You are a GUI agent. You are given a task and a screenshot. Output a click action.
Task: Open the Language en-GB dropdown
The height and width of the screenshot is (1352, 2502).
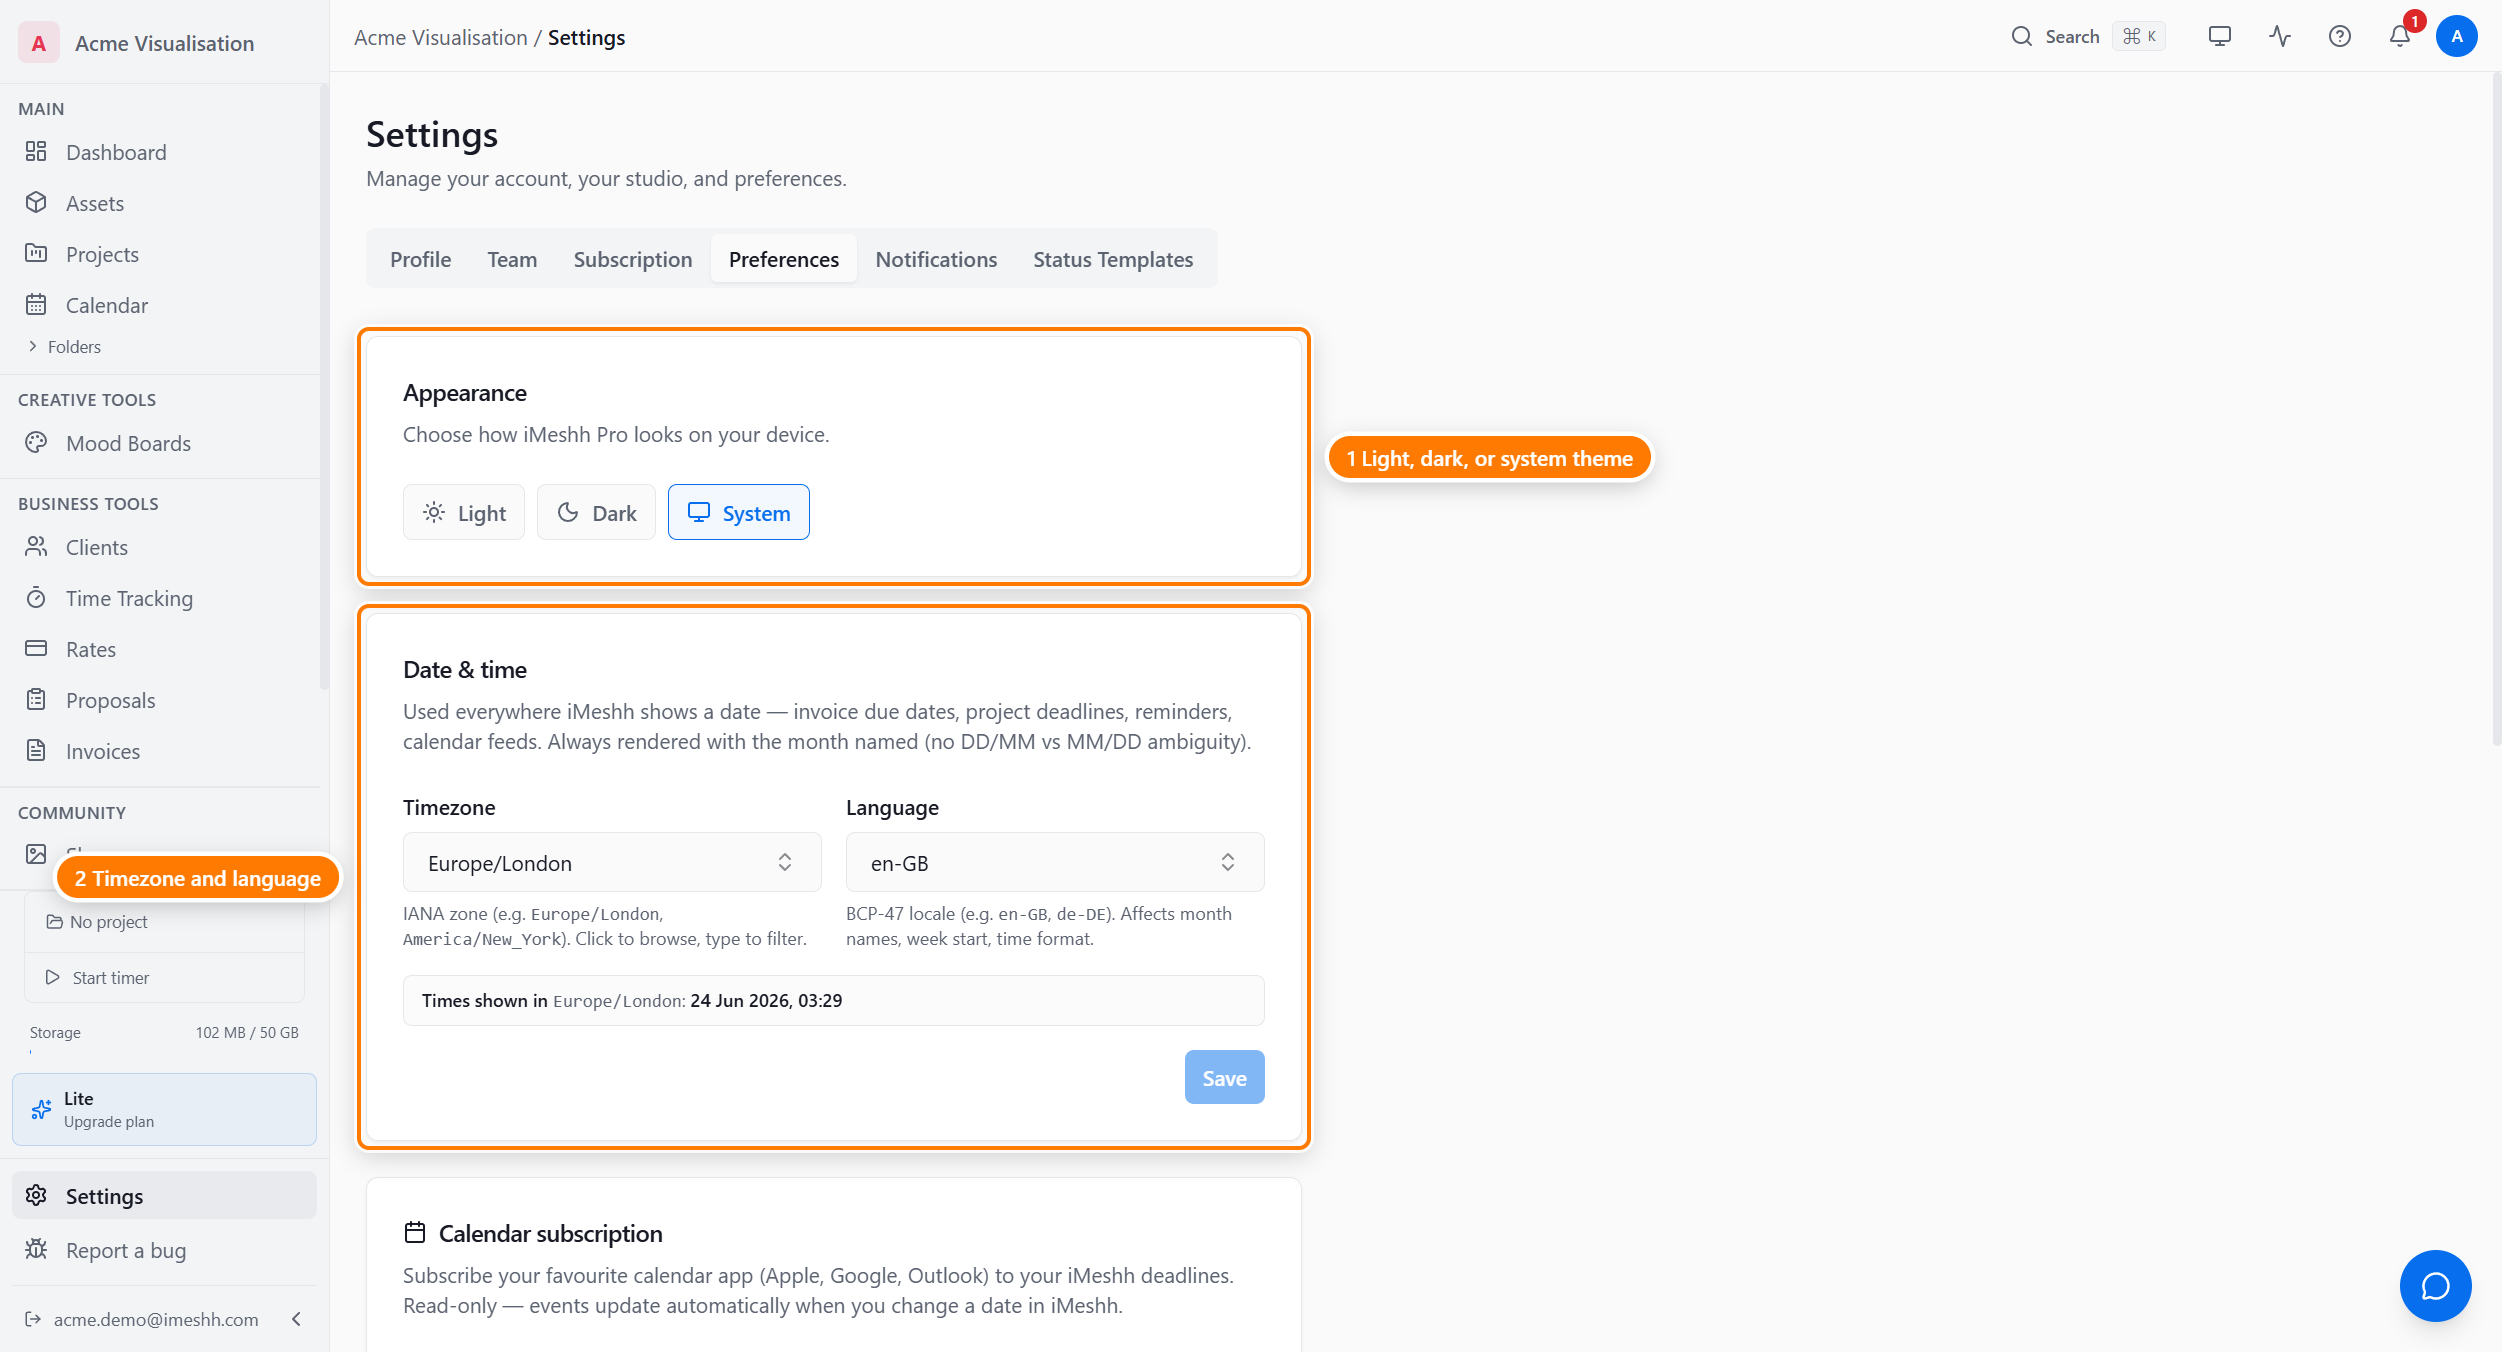(x=1055, y=862)
